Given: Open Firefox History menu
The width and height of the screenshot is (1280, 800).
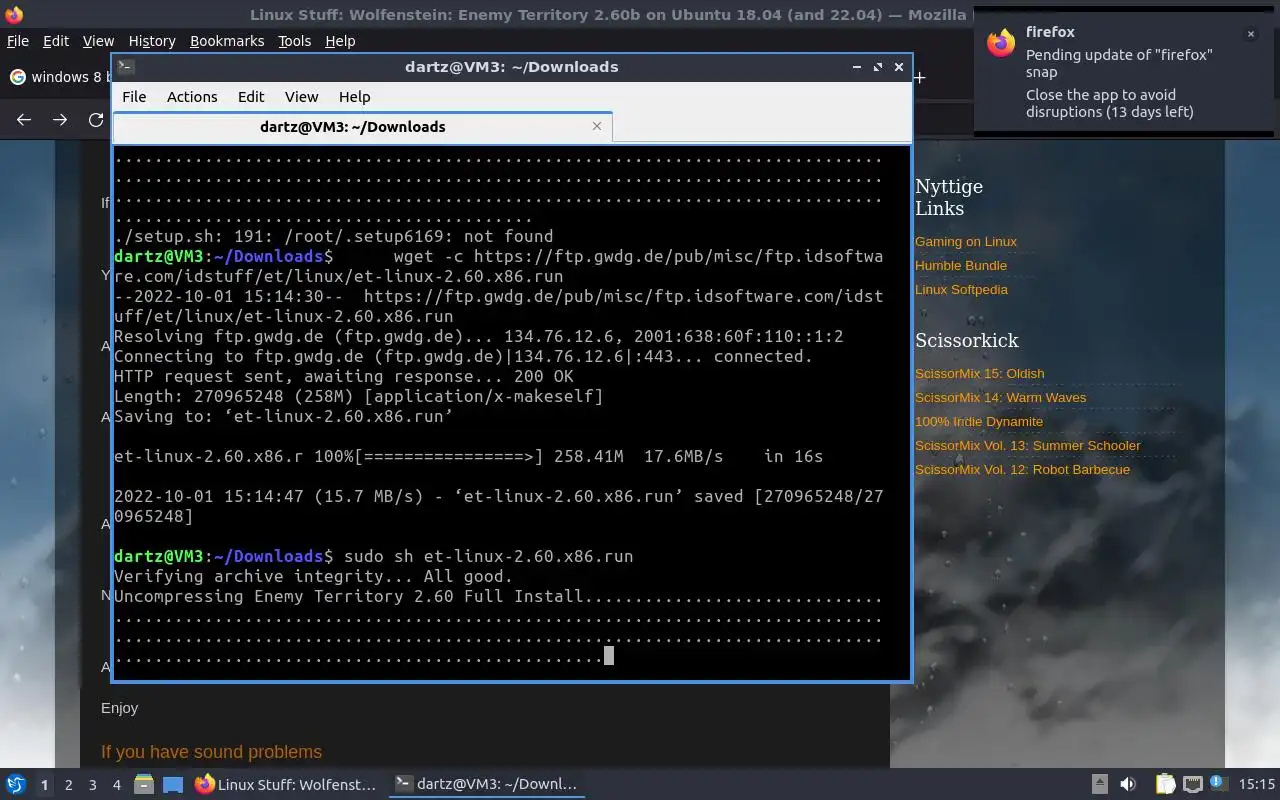Looking at the screenshot, I should pos(152,41).
